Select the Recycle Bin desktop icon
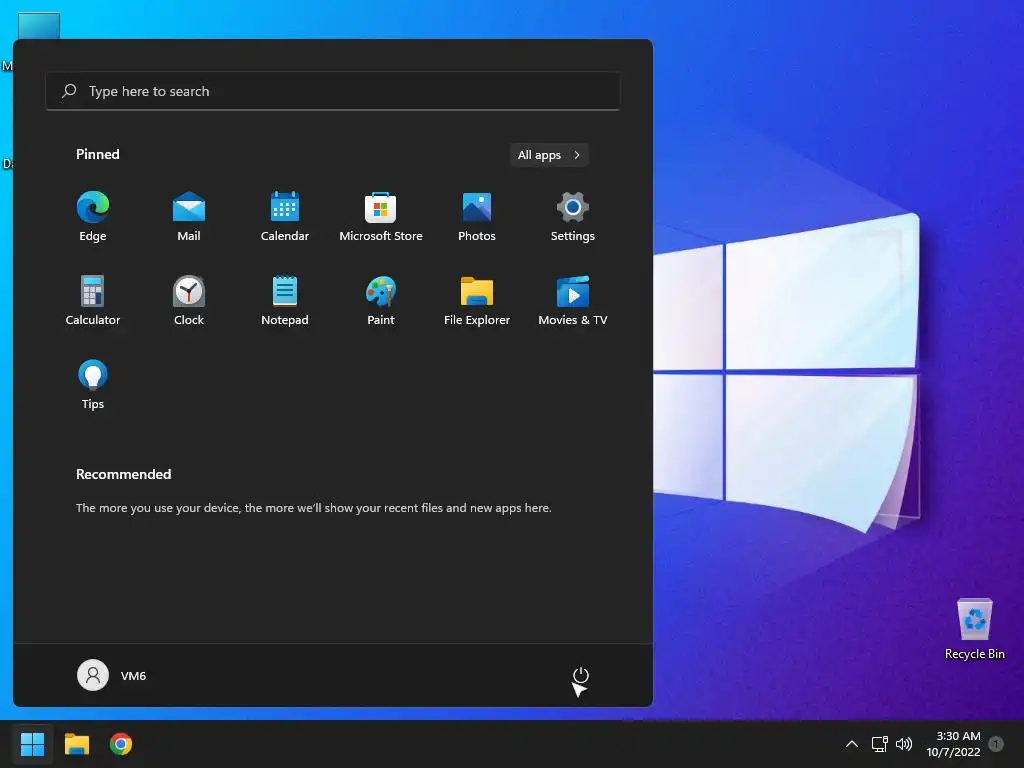Screen dimensions: 1024x768 (x=974, y=629)
